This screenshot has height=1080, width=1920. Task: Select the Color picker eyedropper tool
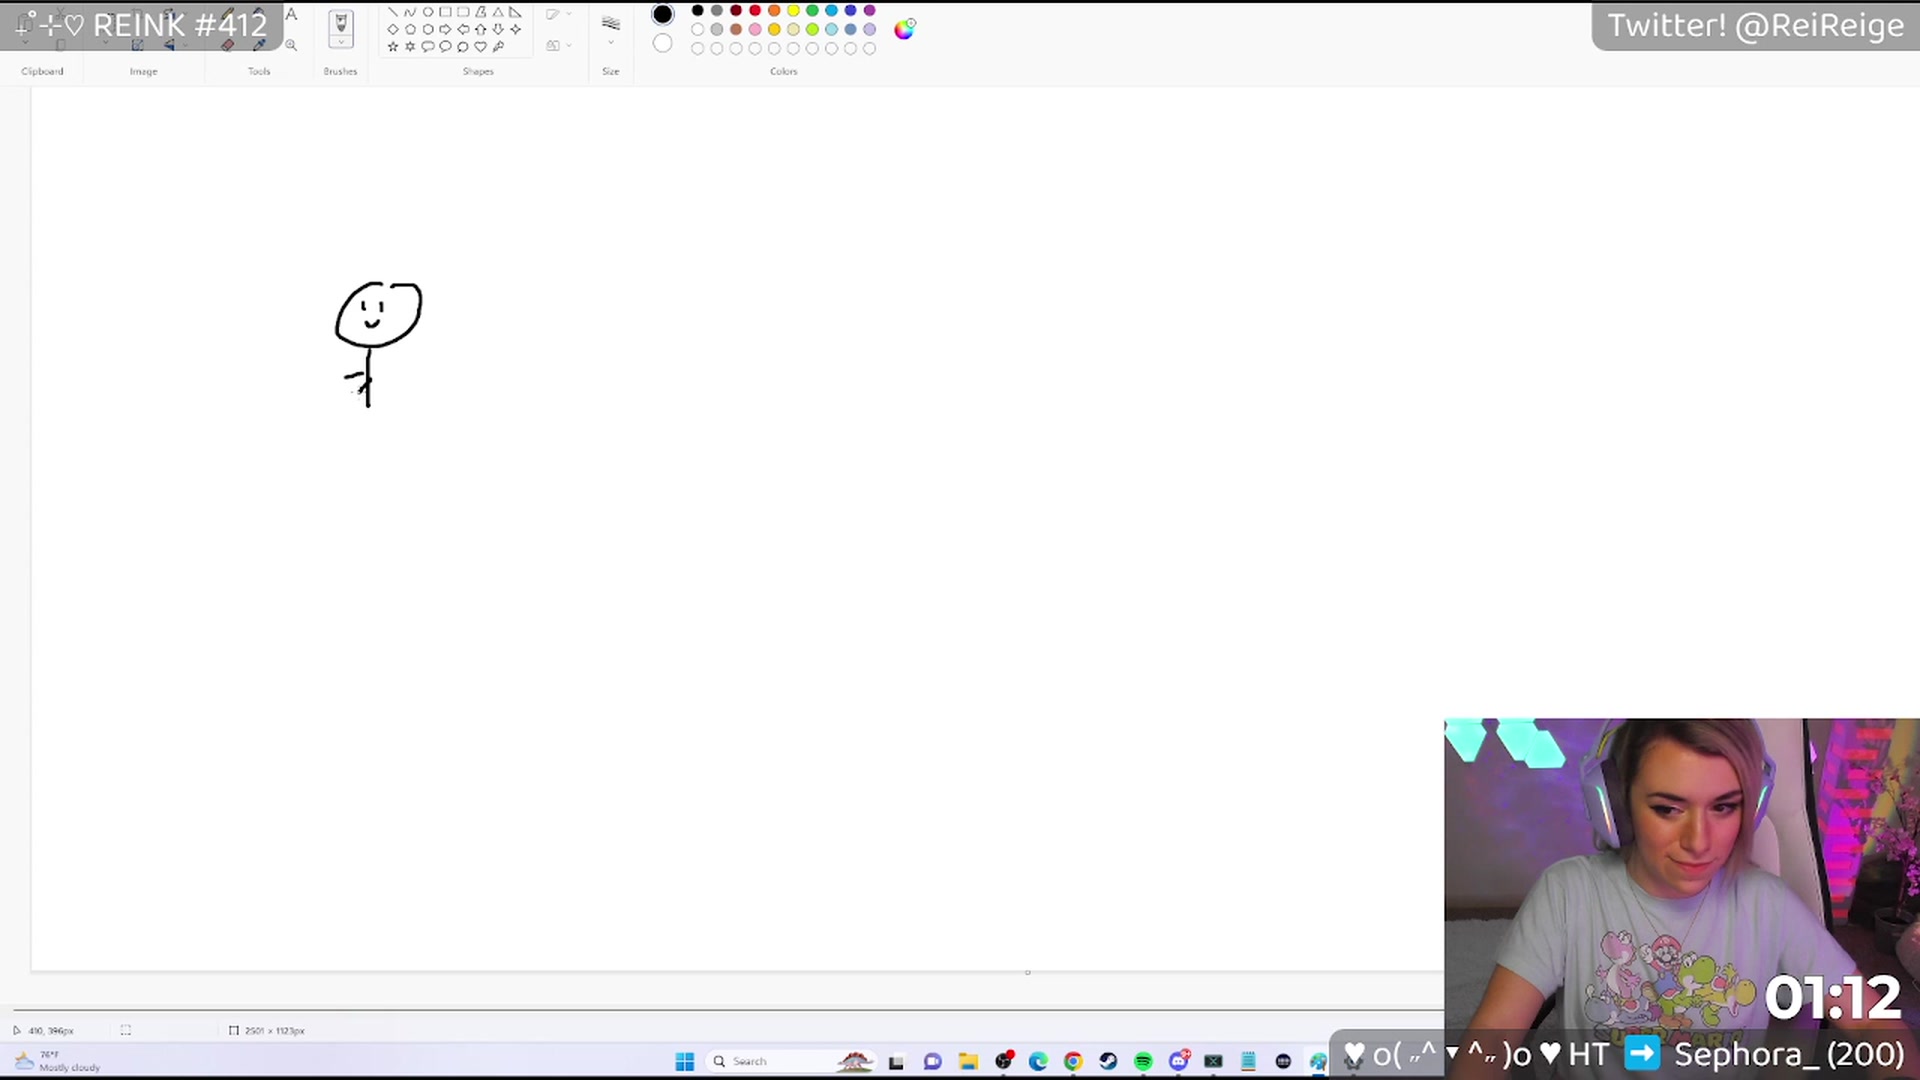259,45
